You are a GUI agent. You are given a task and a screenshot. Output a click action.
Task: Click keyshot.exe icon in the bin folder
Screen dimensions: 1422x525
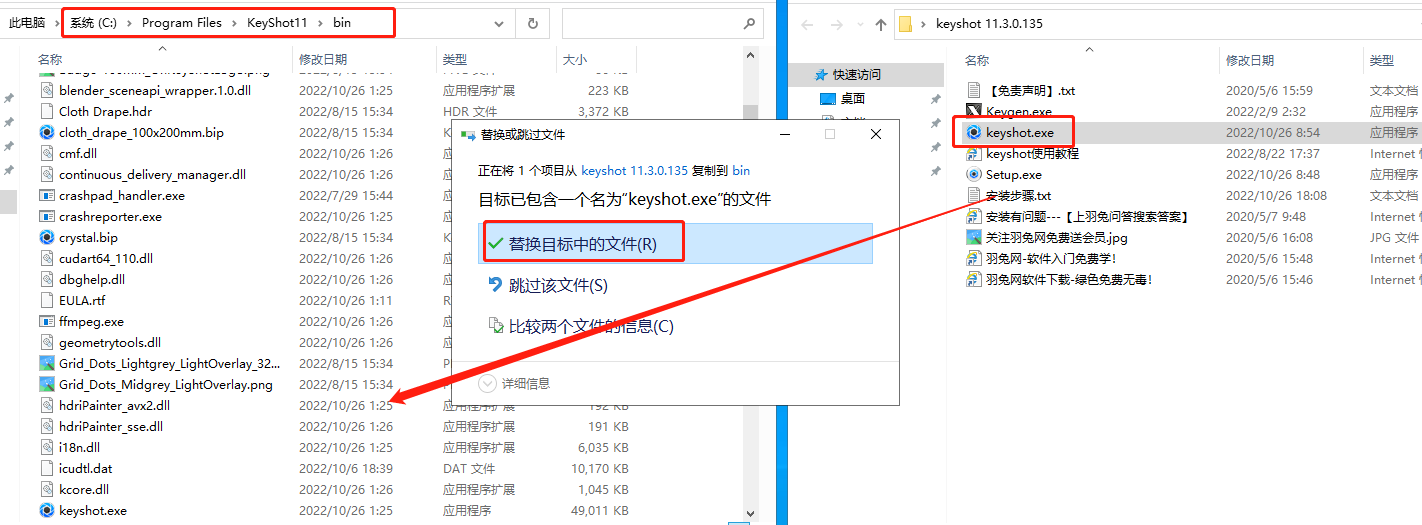pyautogui.click(x=46, y=510)
